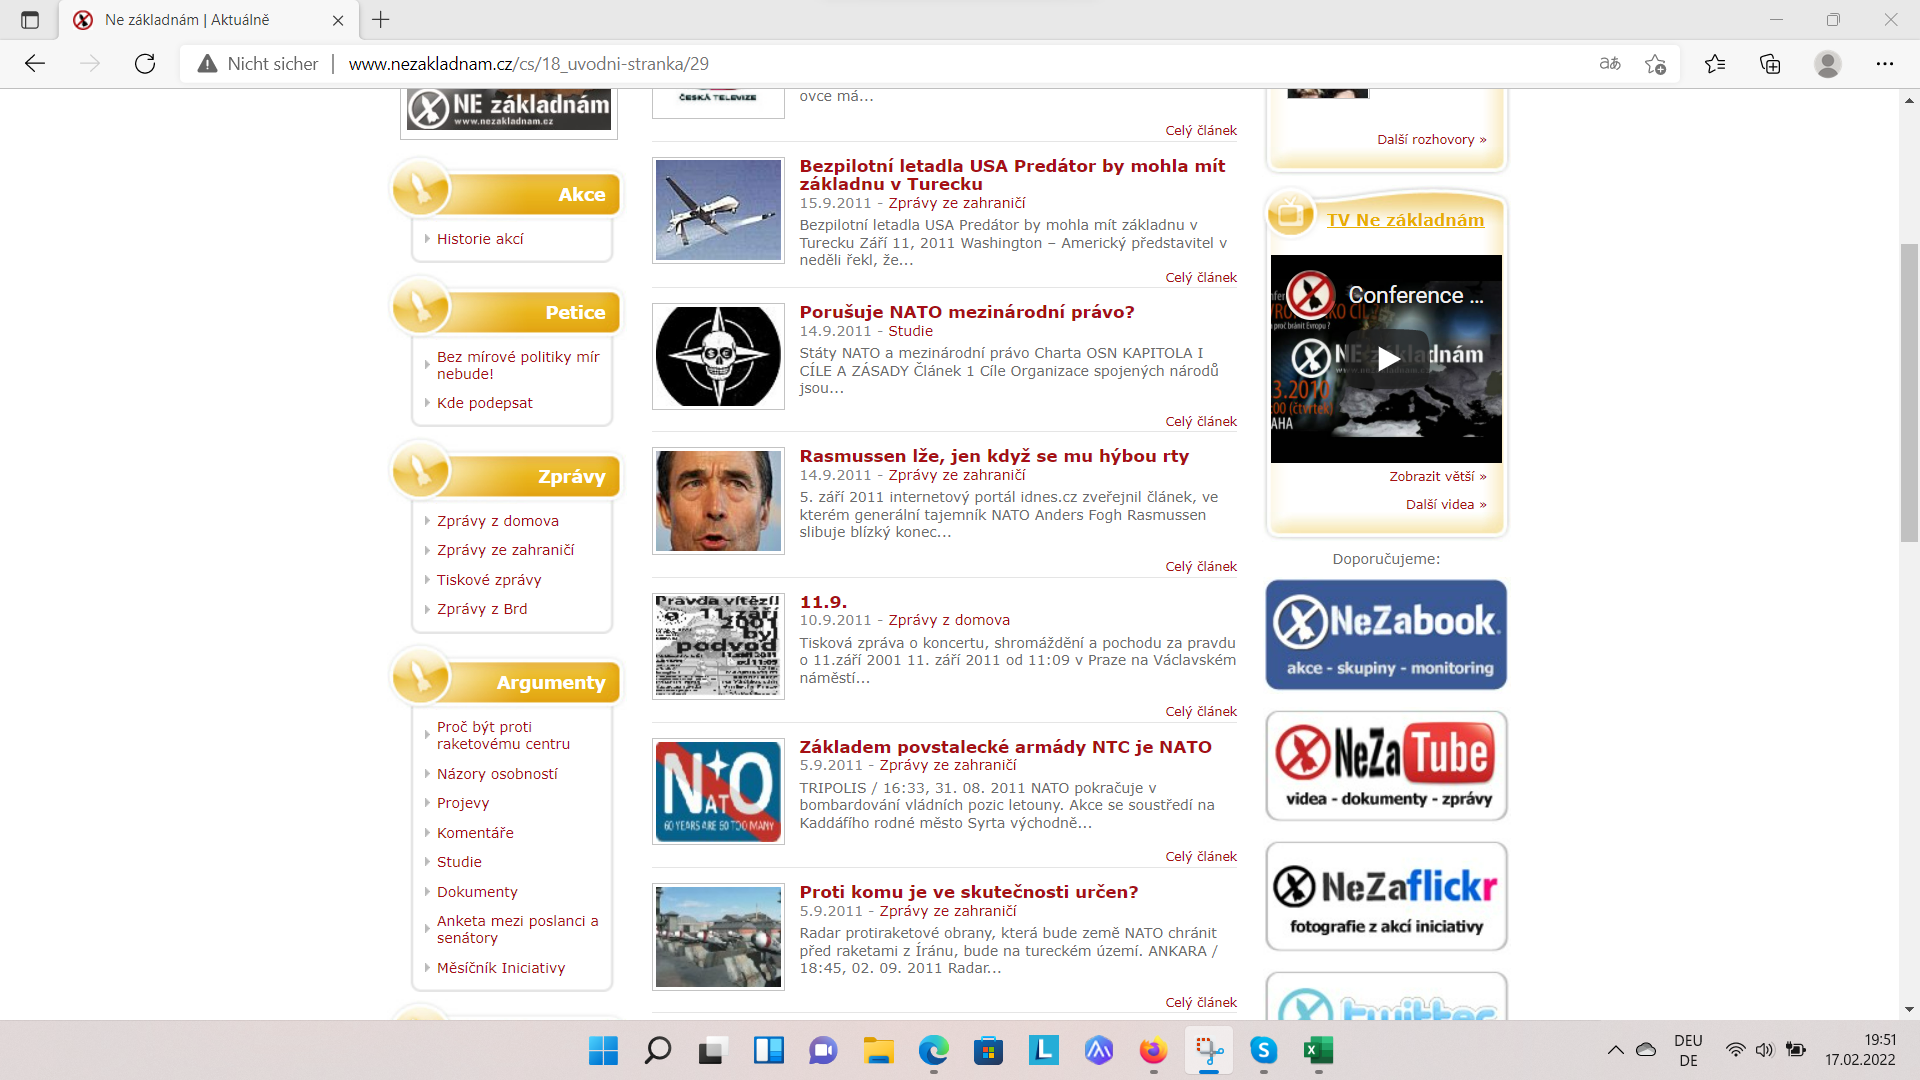Click the Predator drone thumbnail

pos(718,210)
